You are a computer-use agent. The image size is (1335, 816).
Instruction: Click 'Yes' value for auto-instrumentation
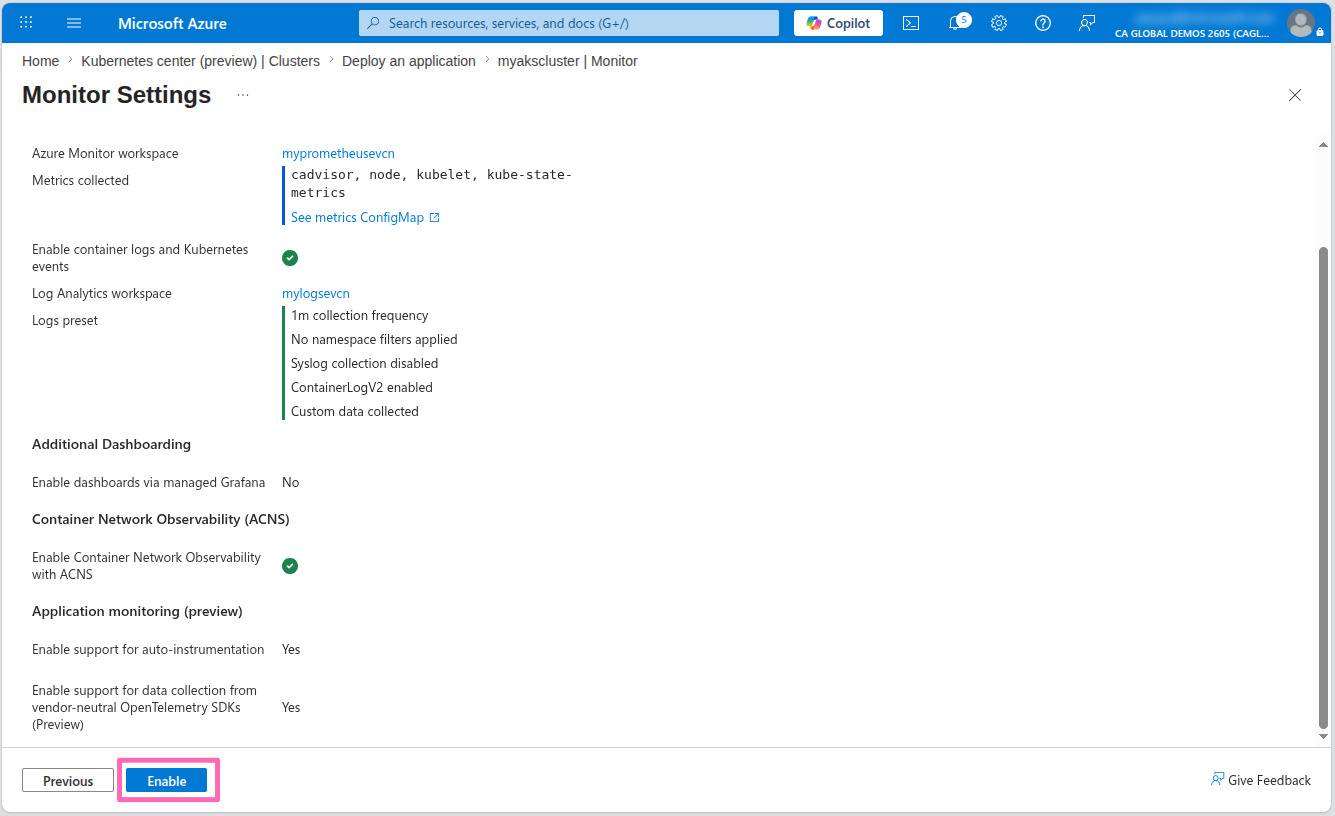(x=291, y=650)
